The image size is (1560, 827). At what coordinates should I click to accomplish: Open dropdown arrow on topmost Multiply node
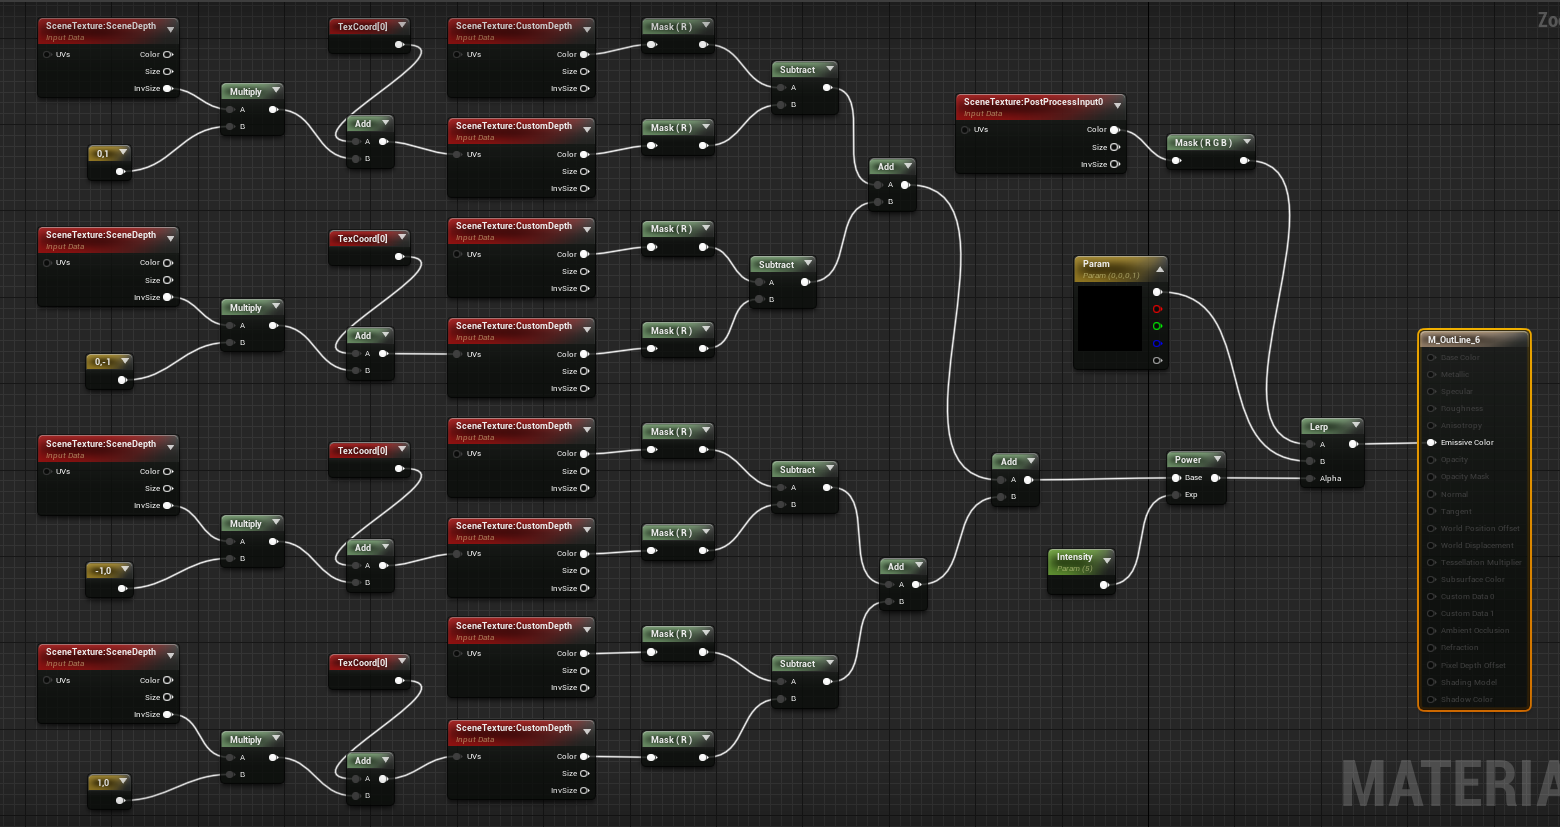point(274,90)
